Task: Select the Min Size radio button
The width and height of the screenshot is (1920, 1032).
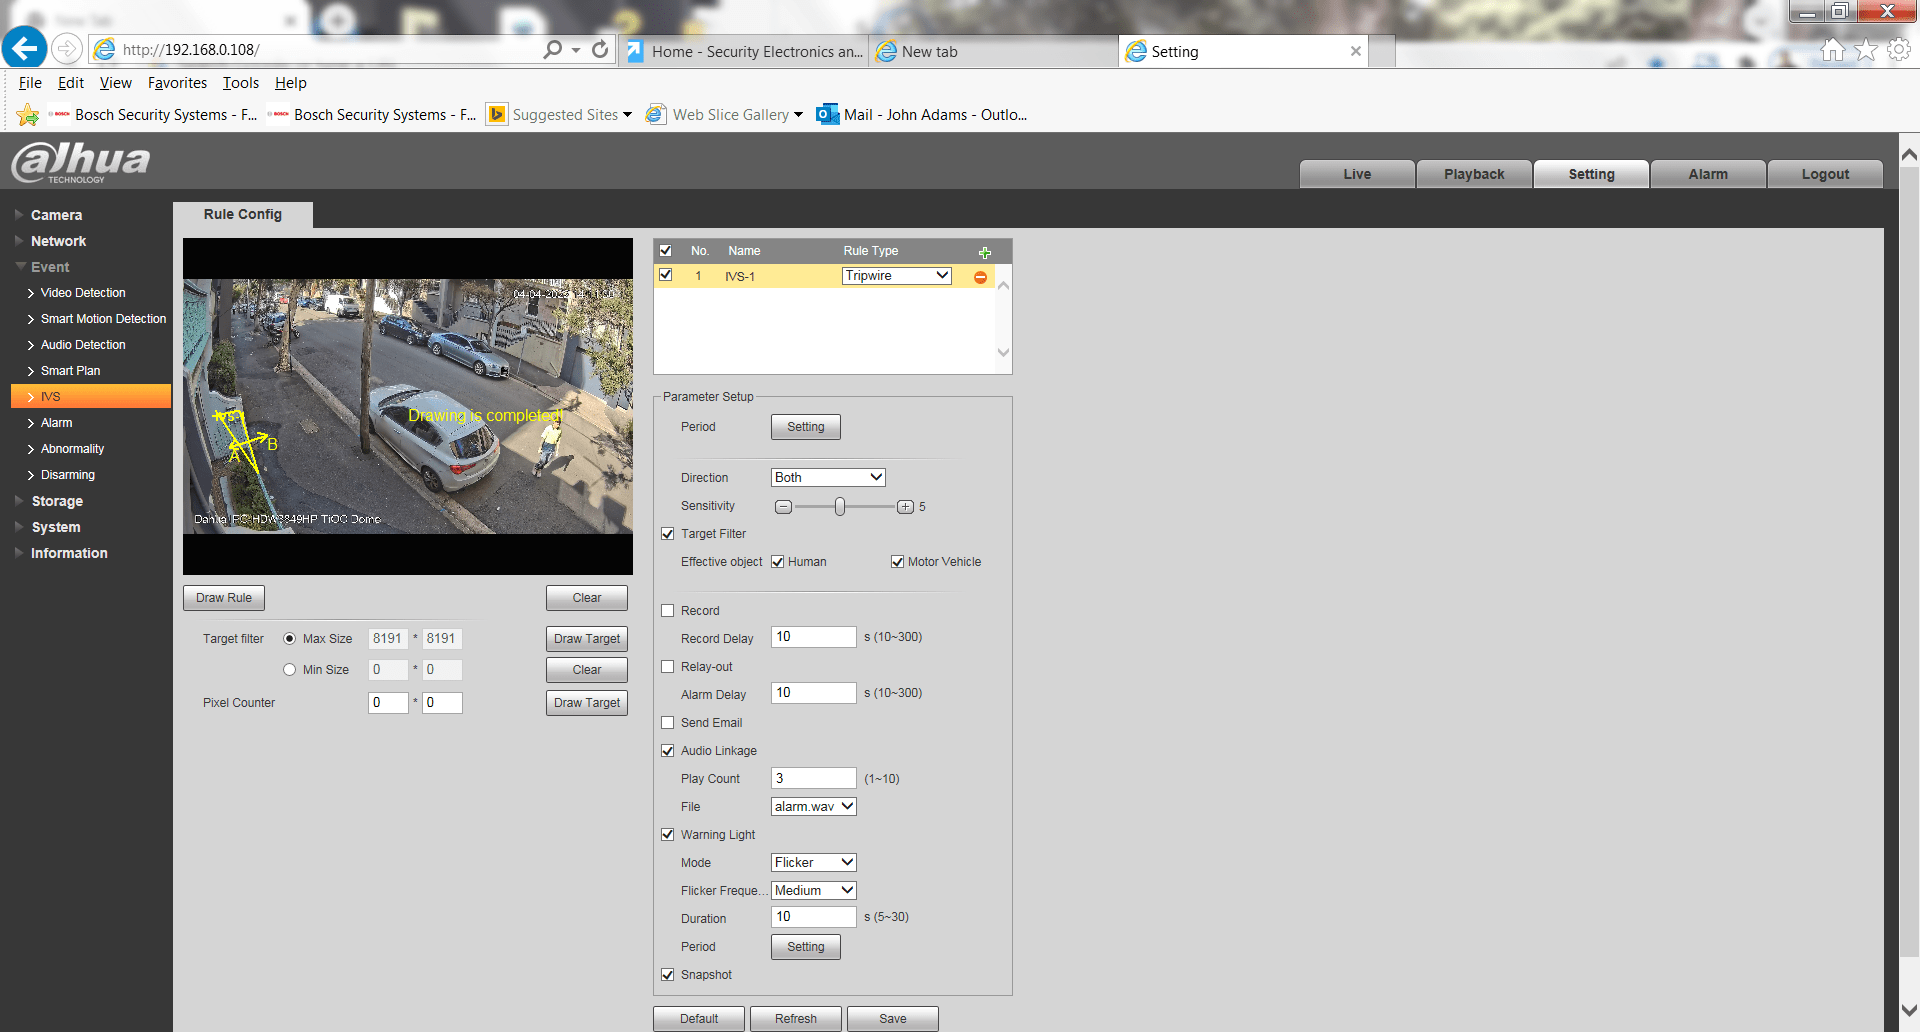Action: tap(290, 670)
